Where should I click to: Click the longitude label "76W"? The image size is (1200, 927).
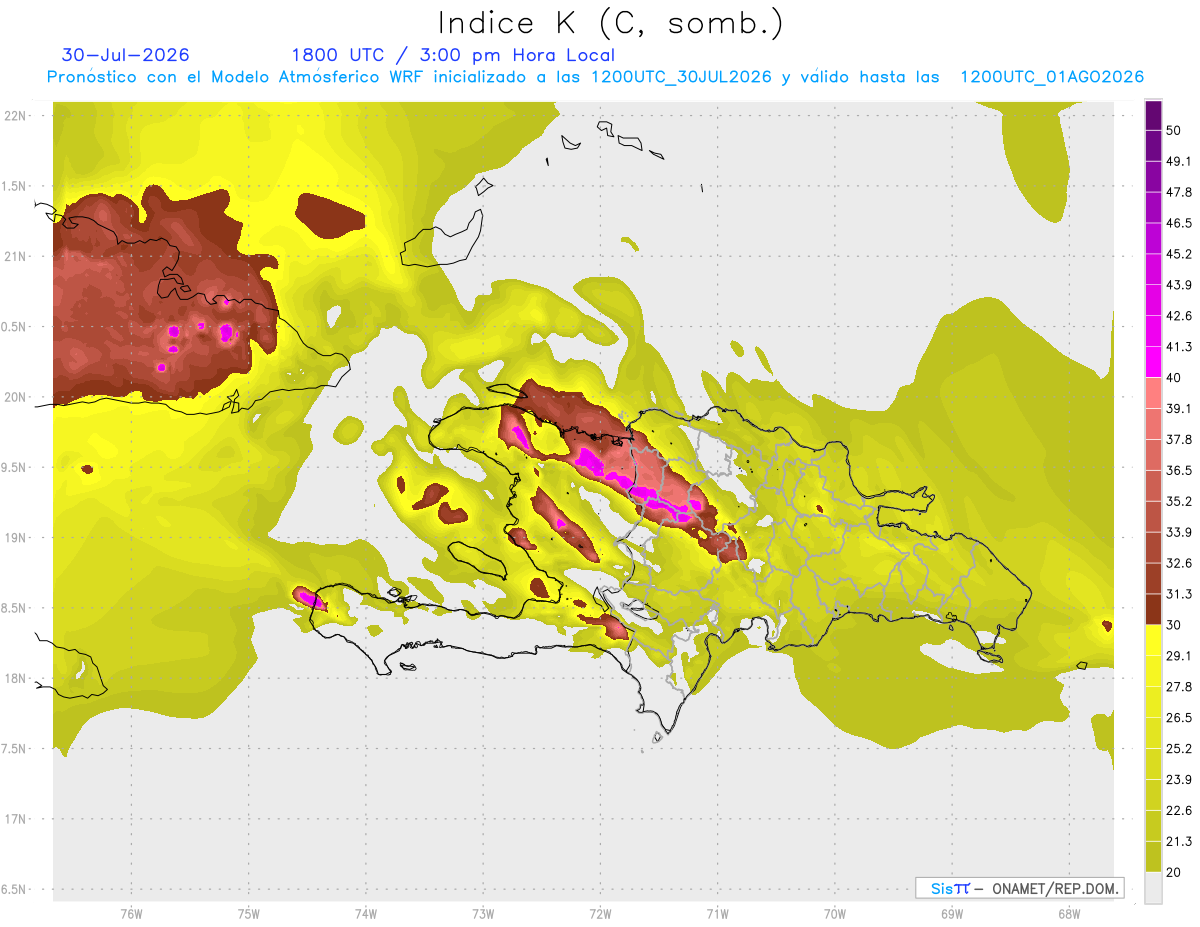pyautogui.click(x=131, y=914)
